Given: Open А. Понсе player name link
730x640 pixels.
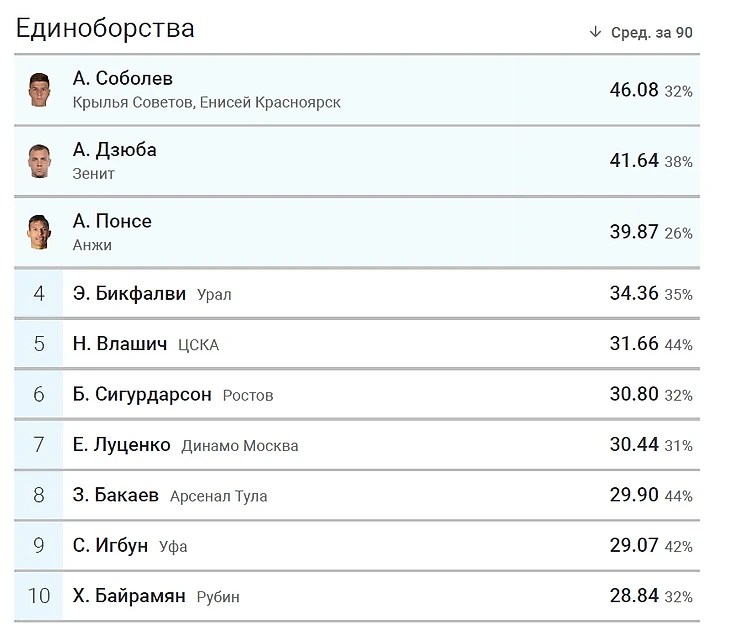Looking at the screenshot, I should tap(112, 221).
